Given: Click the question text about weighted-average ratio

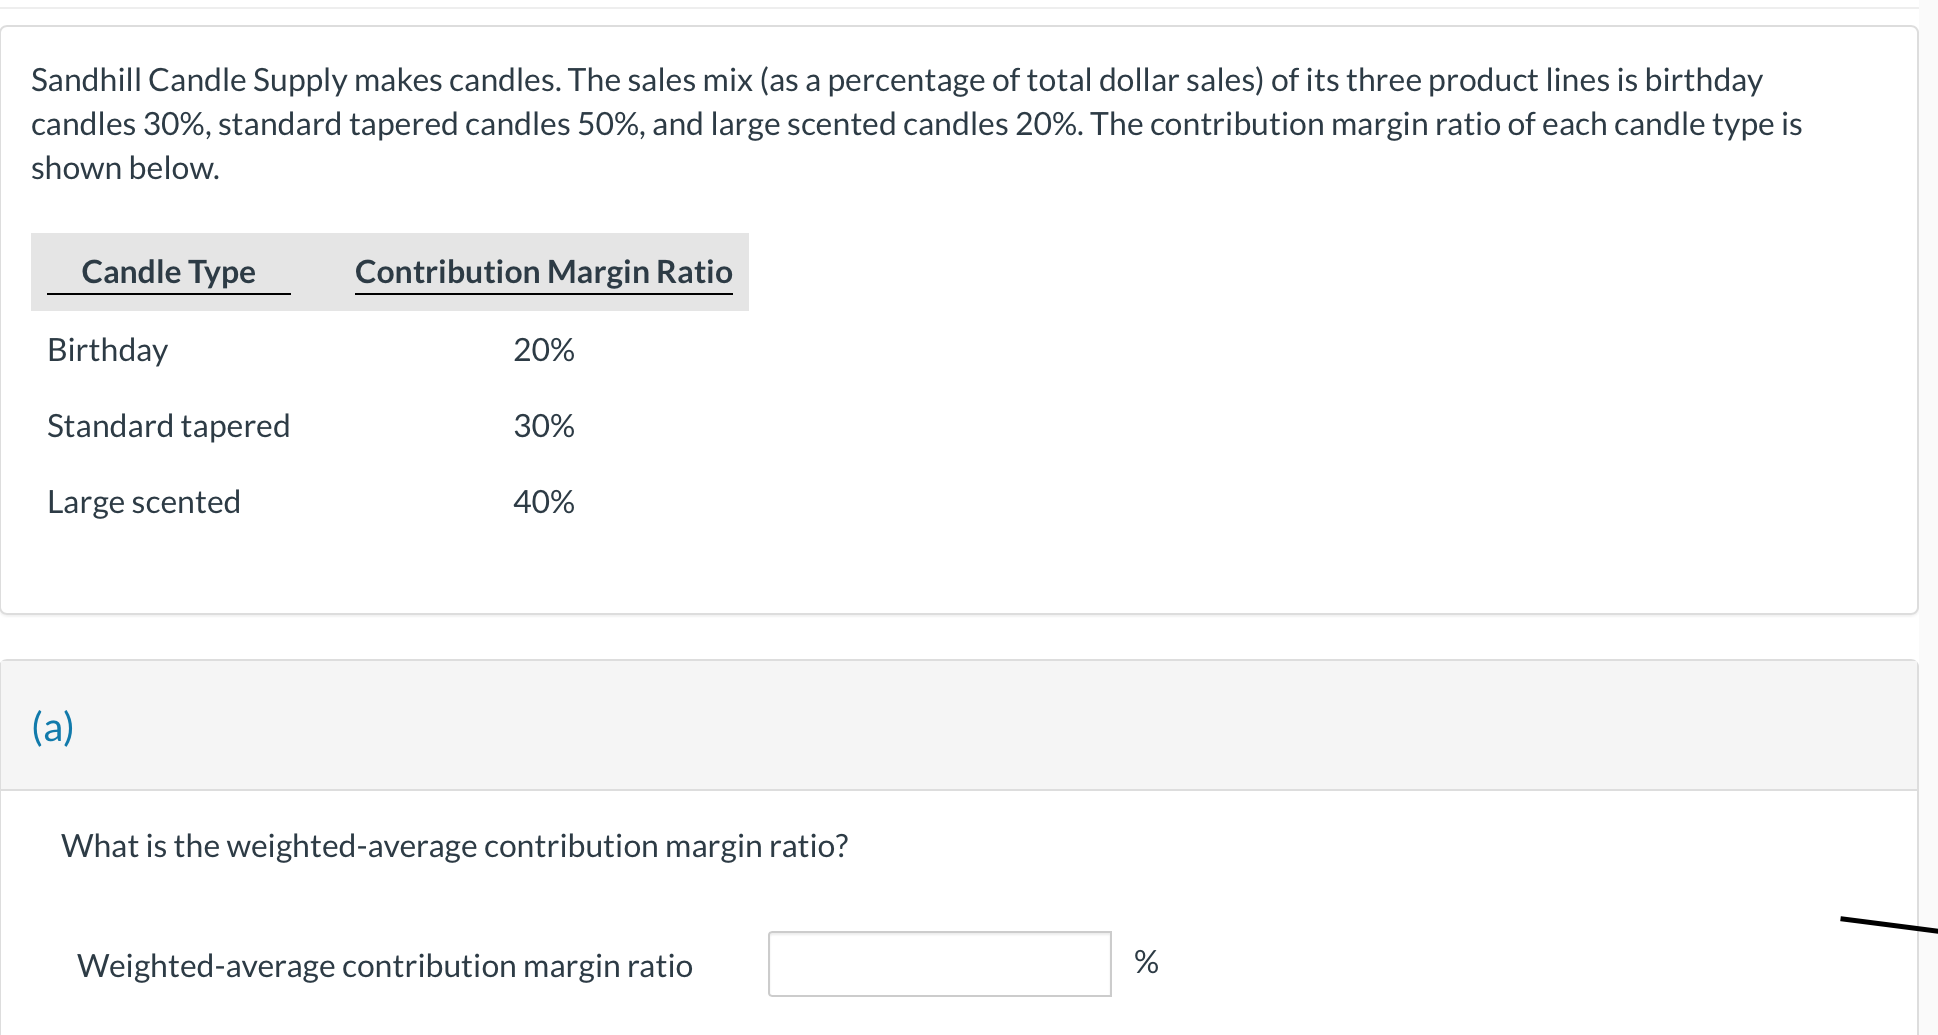Looking at the screenshot, I should (x=455, y=846).
